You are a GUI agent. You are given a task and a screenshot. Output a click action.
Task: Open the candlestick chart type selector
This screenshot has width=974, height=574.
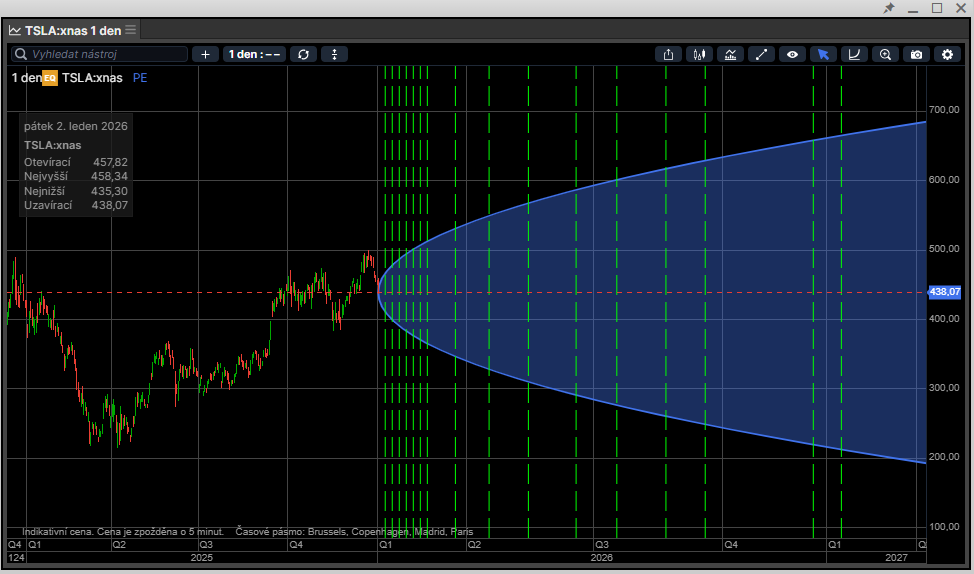coord(699,54)
